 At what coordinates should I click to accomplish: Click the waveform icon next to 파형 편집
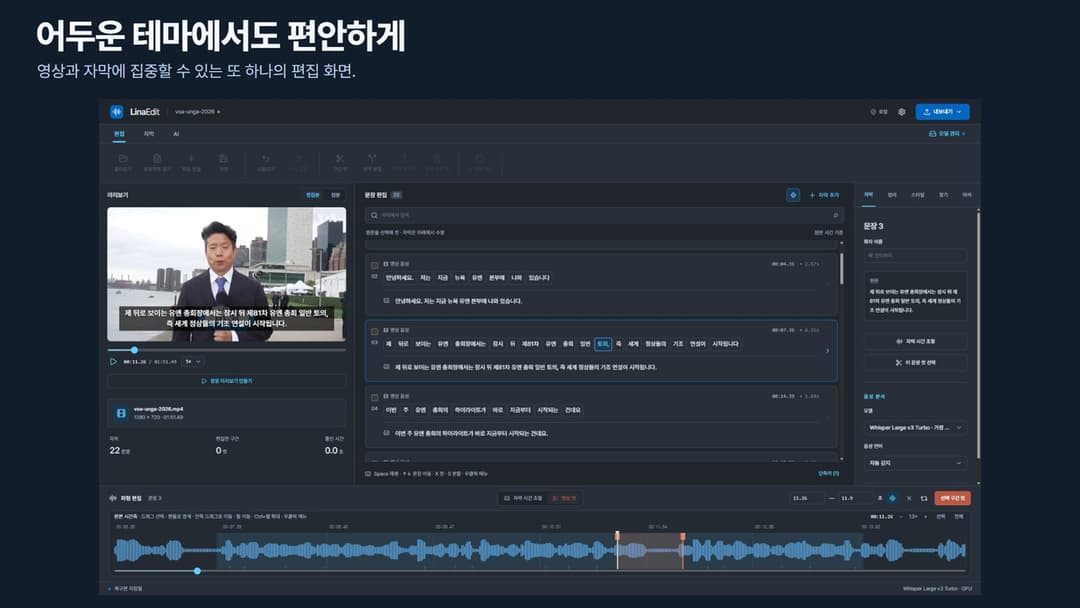(x=113, y=498)
